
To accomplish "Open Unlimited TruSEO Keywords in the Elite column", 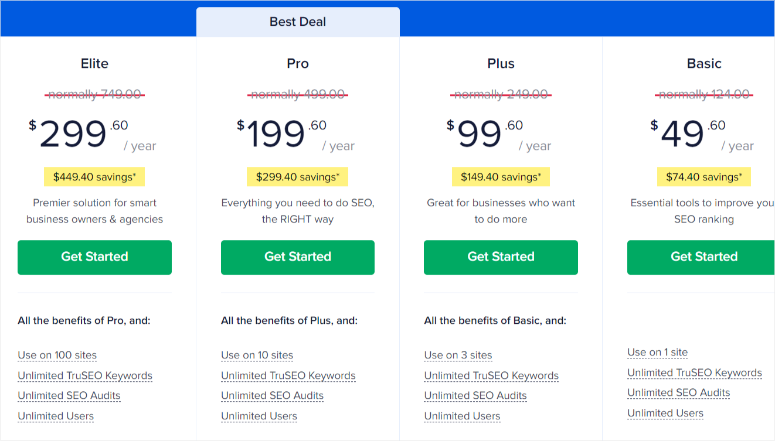I will pyautogui.click(x=85, y=376).
